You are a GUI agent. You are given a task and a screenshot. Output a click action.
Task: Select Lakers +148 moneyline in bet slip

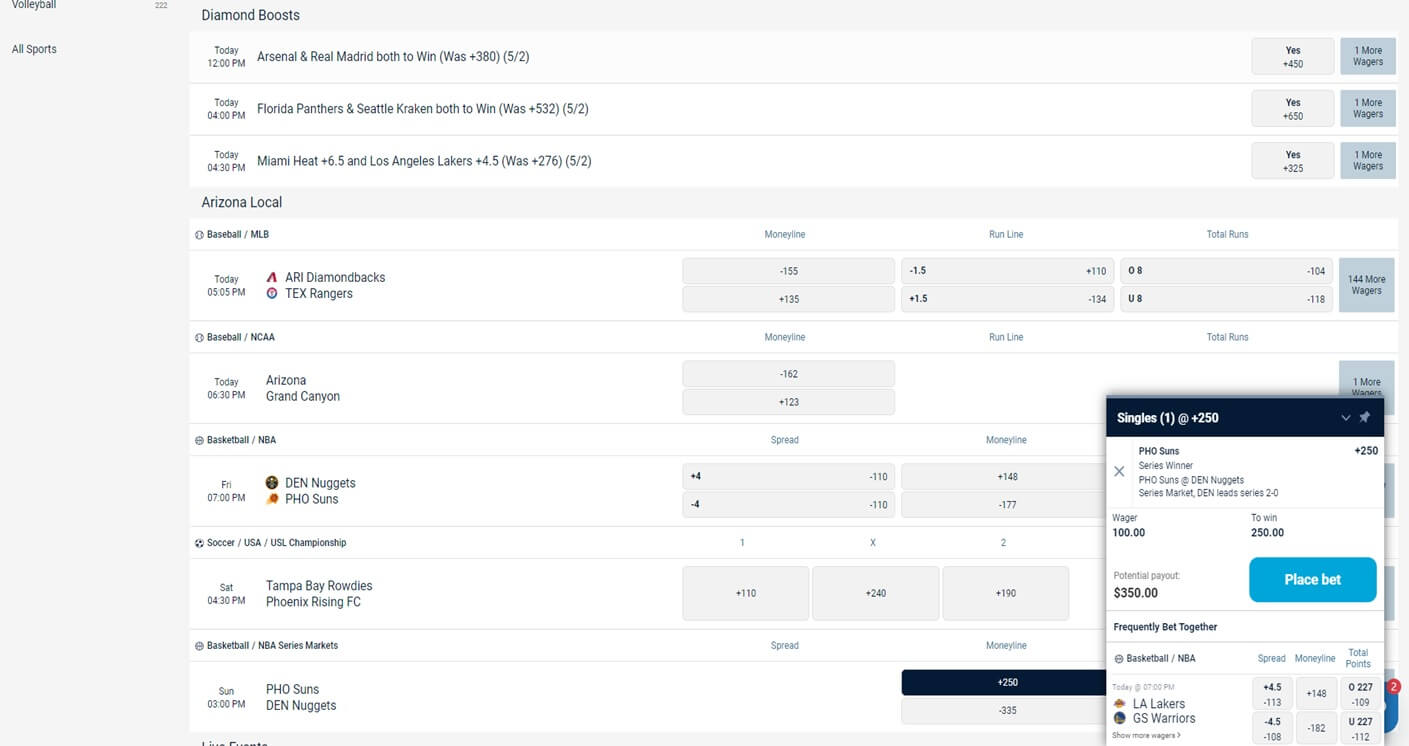[x=1316, y=694]
